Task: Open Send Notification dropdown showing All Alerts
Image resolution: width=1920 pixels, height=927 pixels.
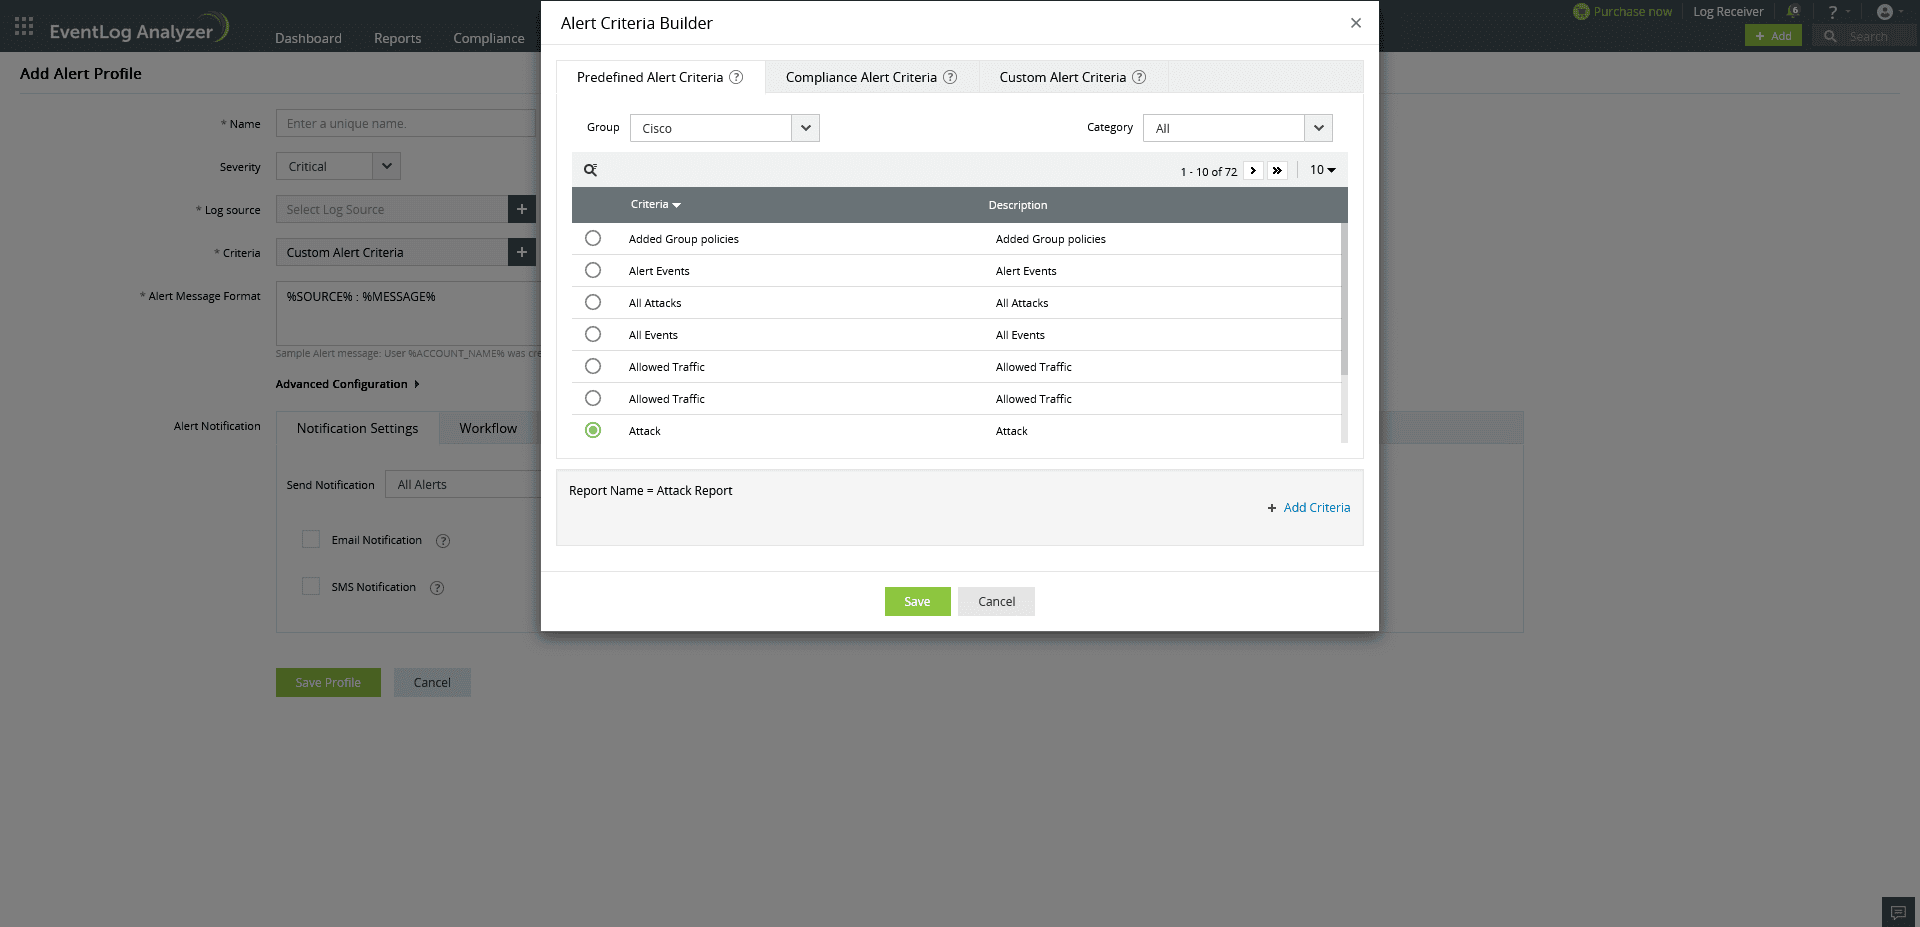Action: point(463,485)
